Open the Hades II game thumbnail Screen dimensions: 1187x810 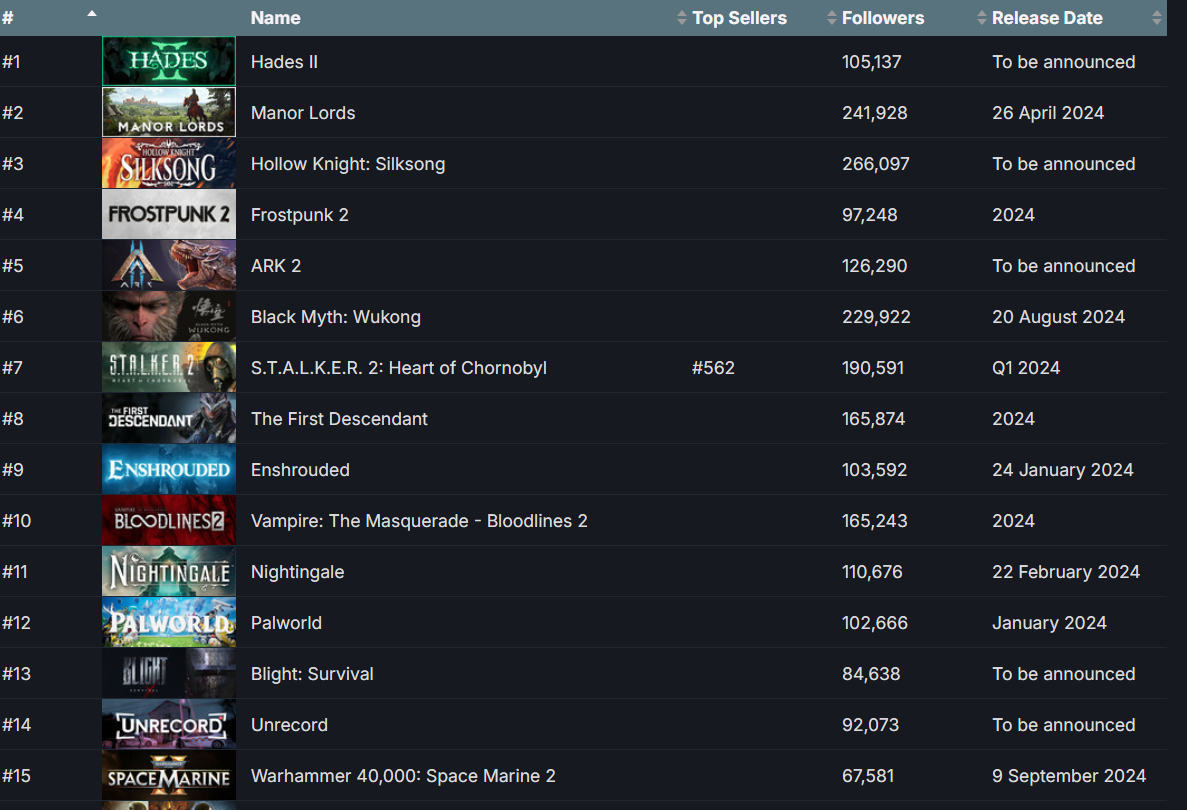click(169, 61)
